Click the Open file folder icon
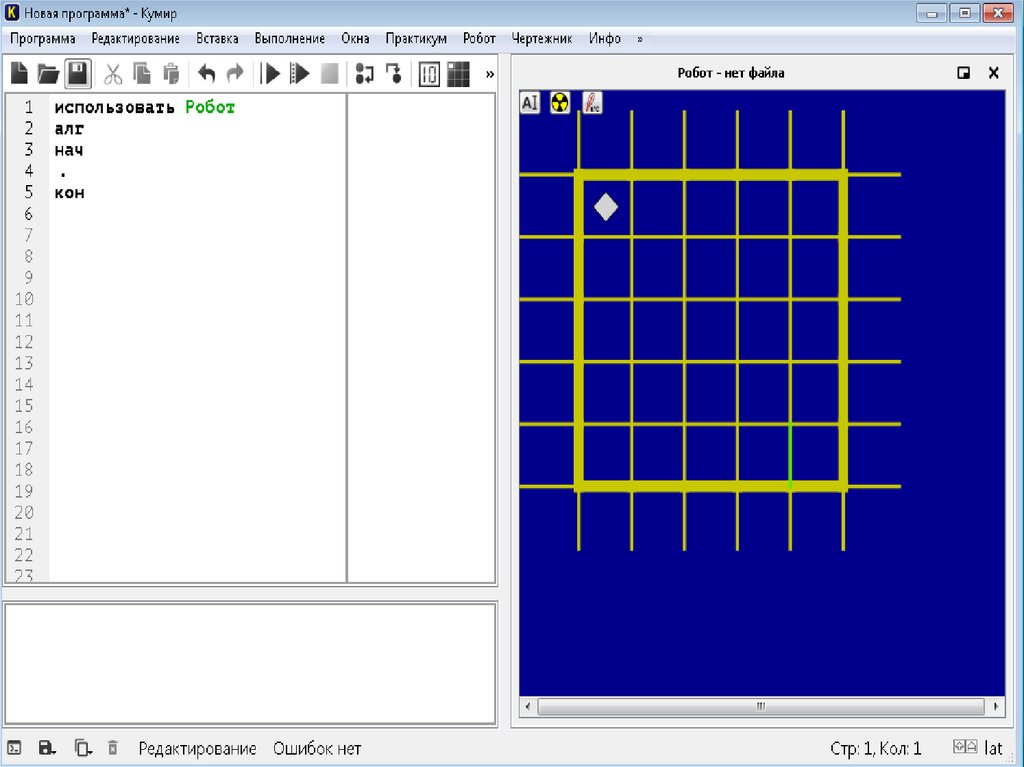The image size is (1024, 767). click(48, 73)
